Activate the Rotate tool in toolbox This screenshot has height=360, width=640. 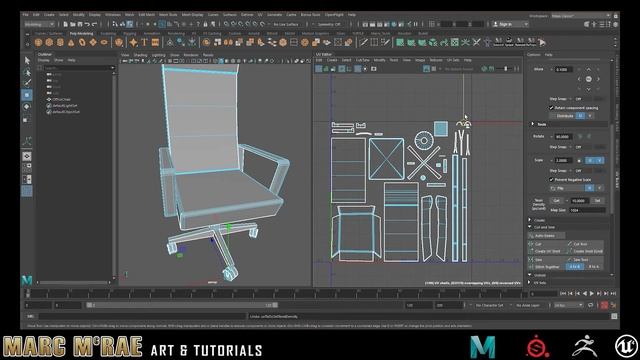point(27,107)
